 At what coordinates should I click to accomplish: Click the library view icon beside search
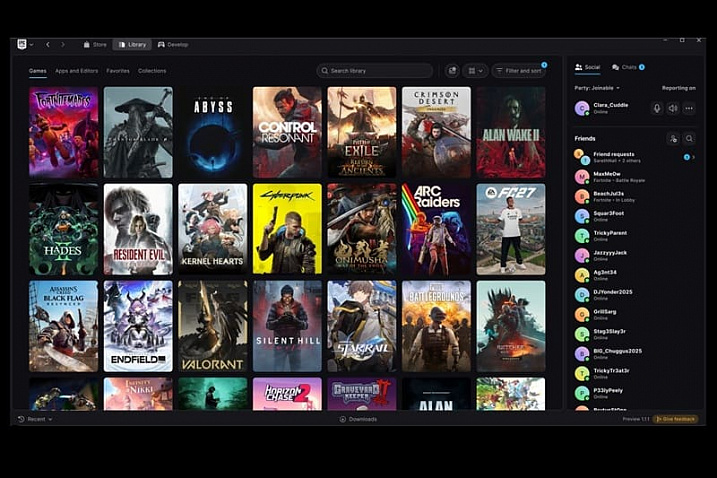(452, 71)
